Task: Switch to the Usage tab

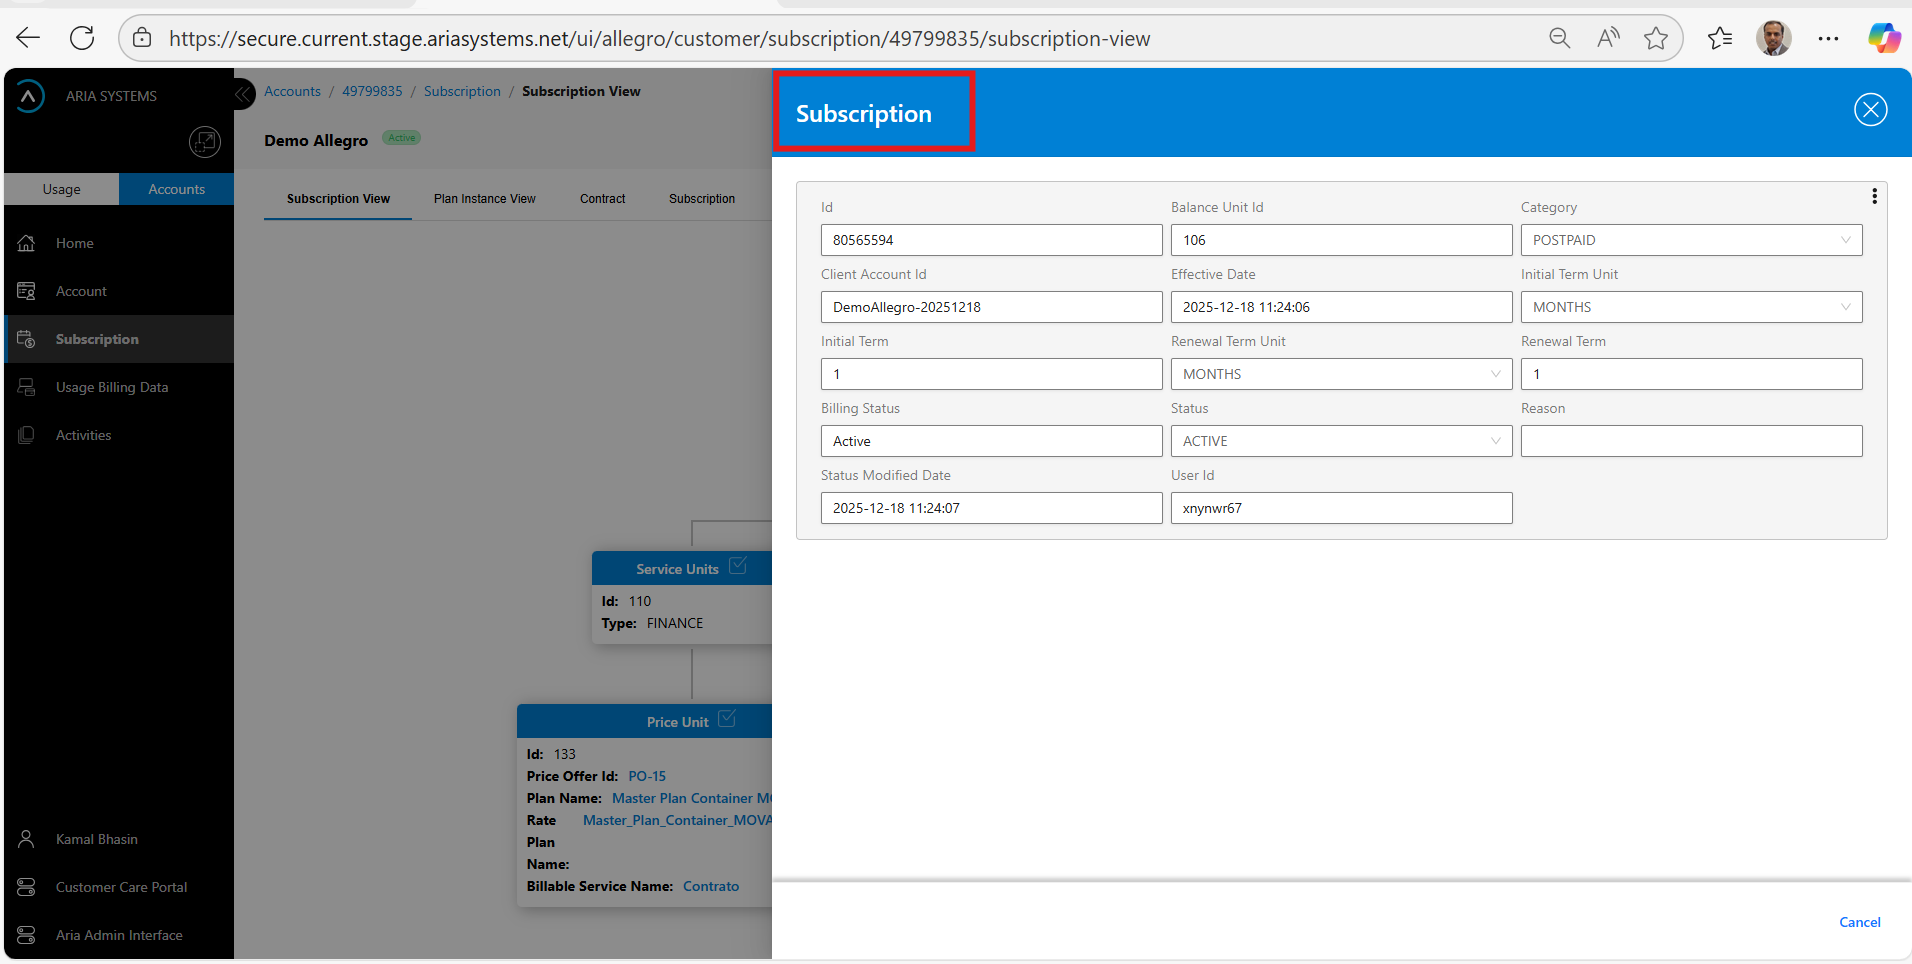Action: (61, 189)
